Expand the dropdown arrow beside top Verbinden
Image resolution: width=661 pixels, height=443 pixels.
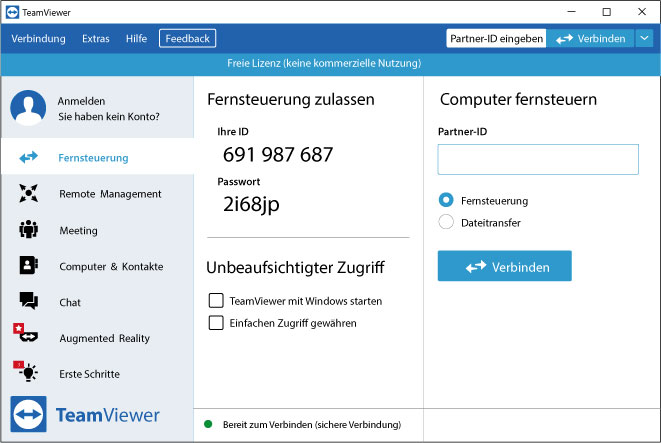tap(645, 38)
